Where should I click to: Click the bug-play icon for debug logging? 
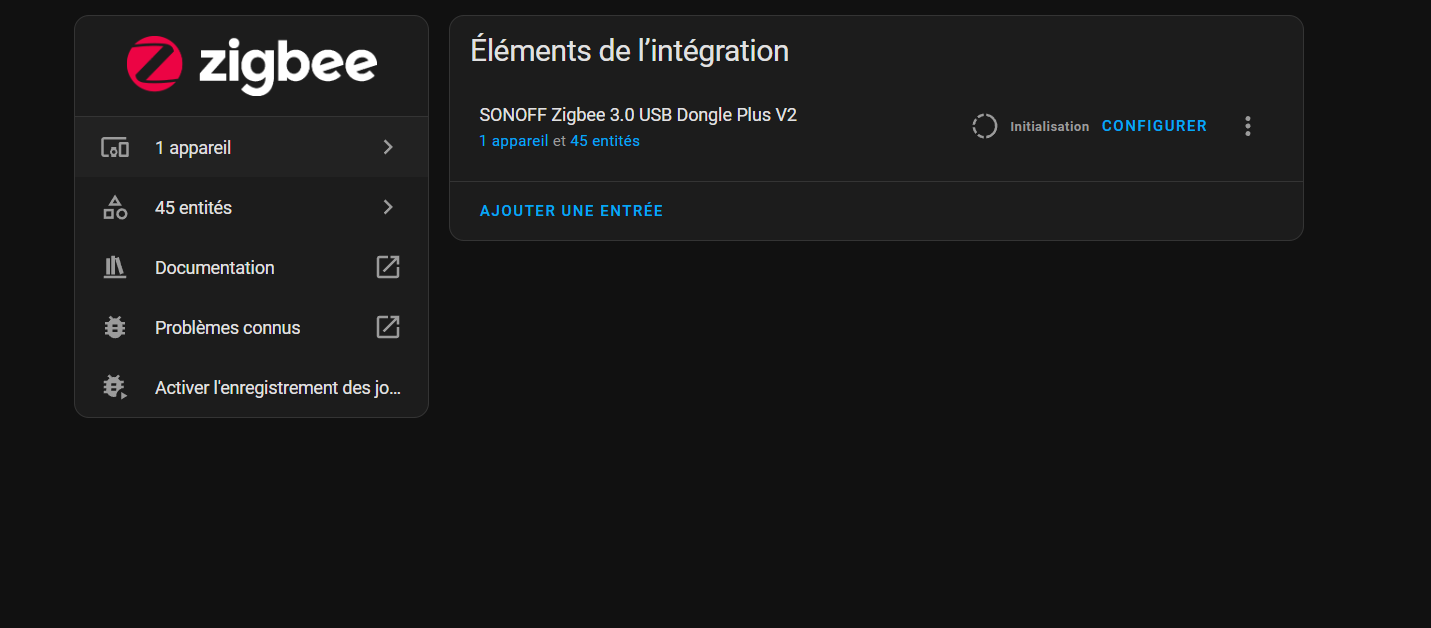(x=115, y=388)
